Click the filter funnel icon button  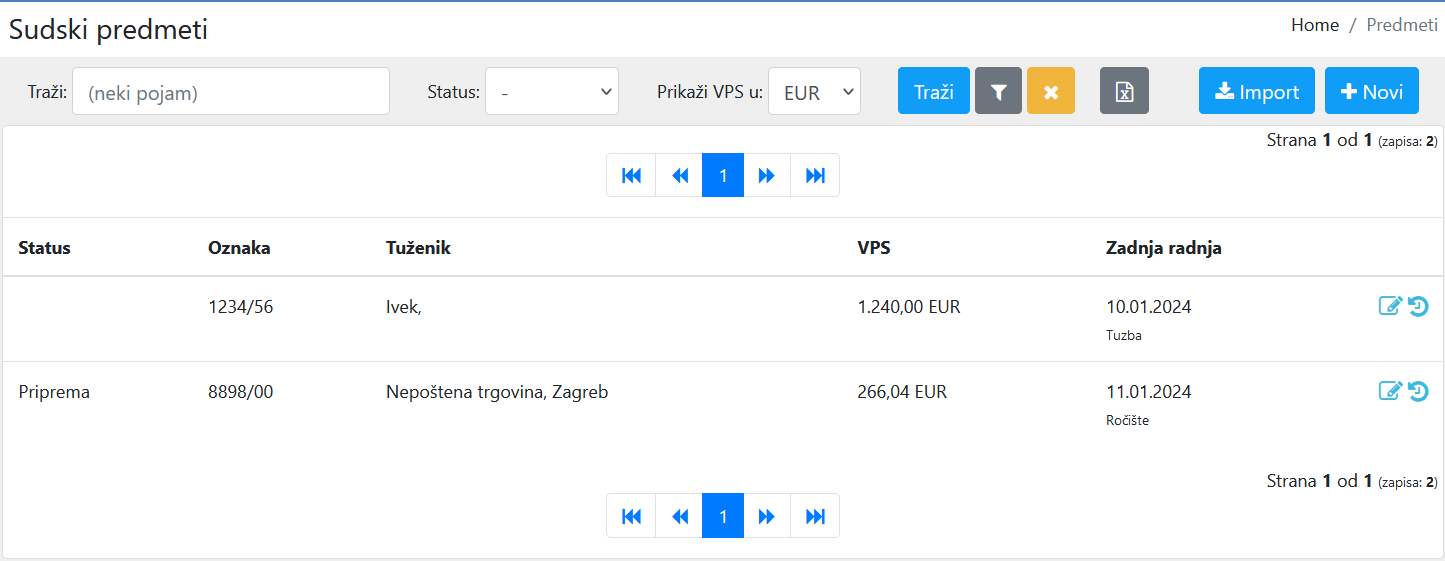(998, 91)
